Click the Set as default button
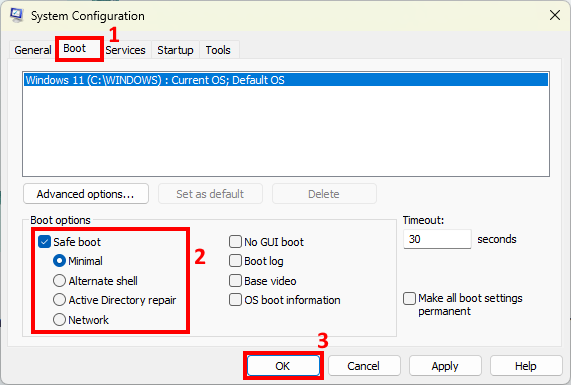 [210, 194]
